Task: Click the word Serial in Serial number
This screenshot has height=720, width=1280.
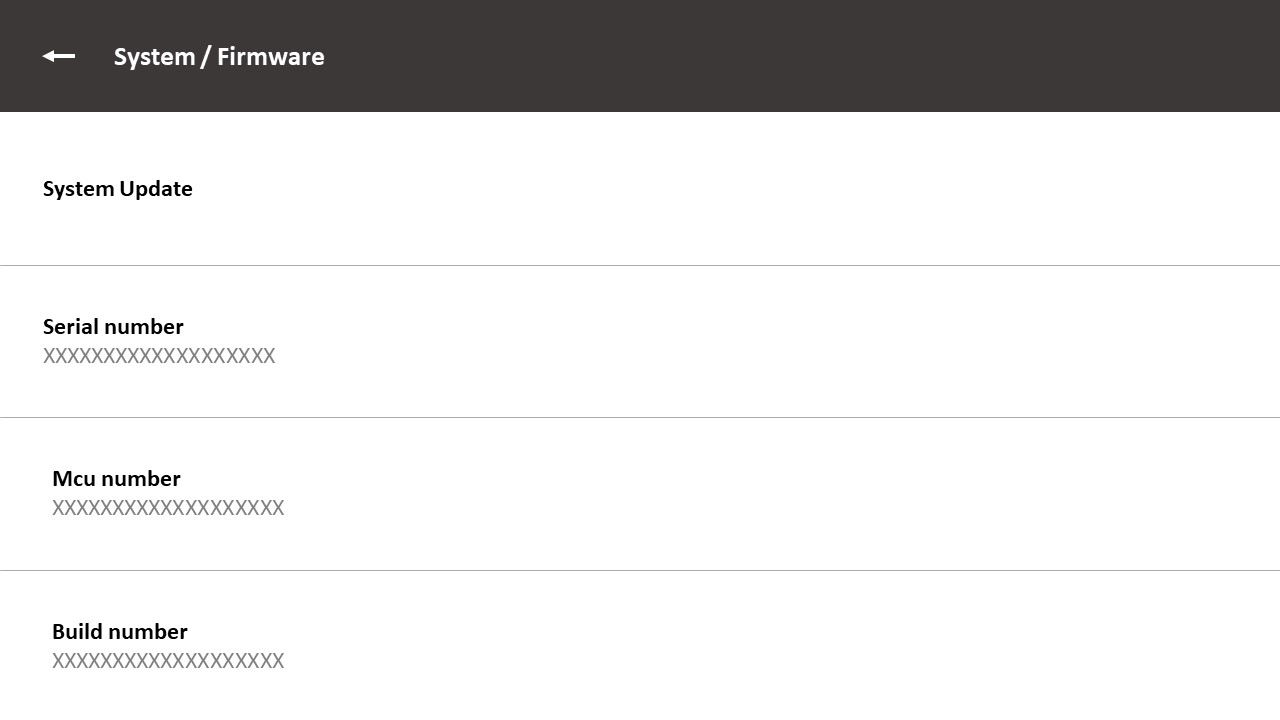Action: pyautogui.click(x=70, y=326)
